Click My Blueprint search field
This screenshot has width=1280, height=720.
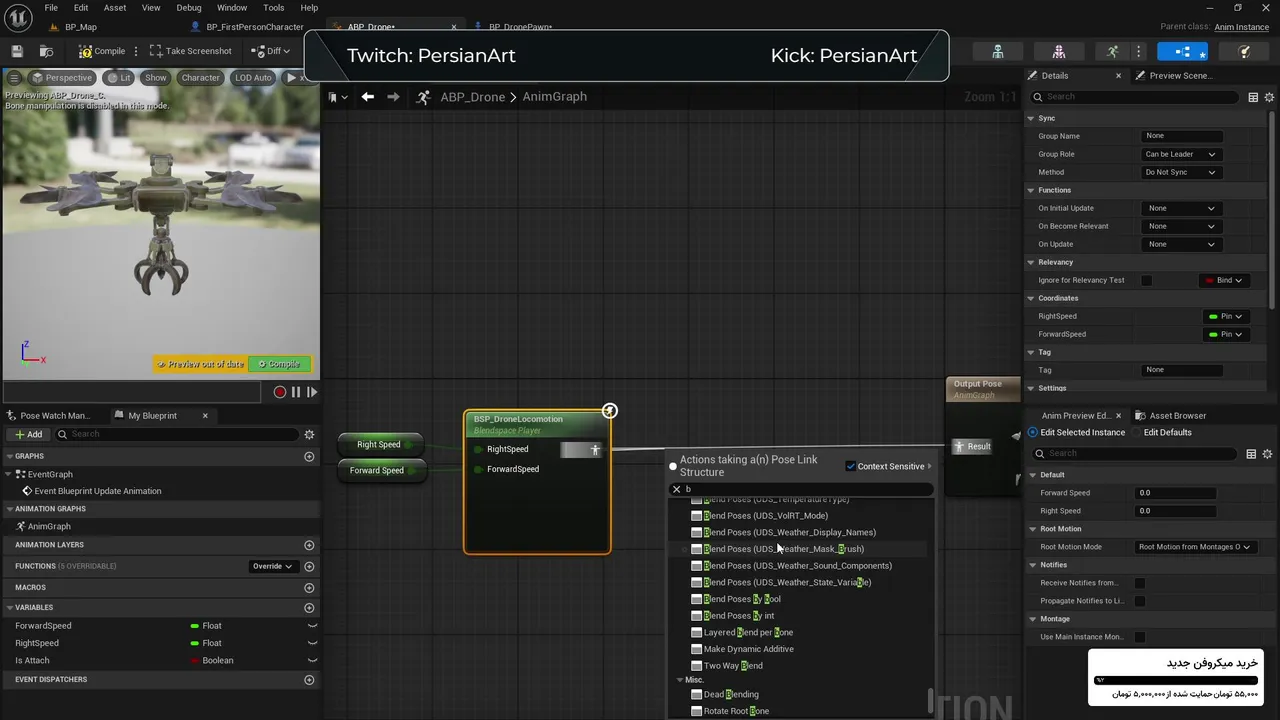177,434
